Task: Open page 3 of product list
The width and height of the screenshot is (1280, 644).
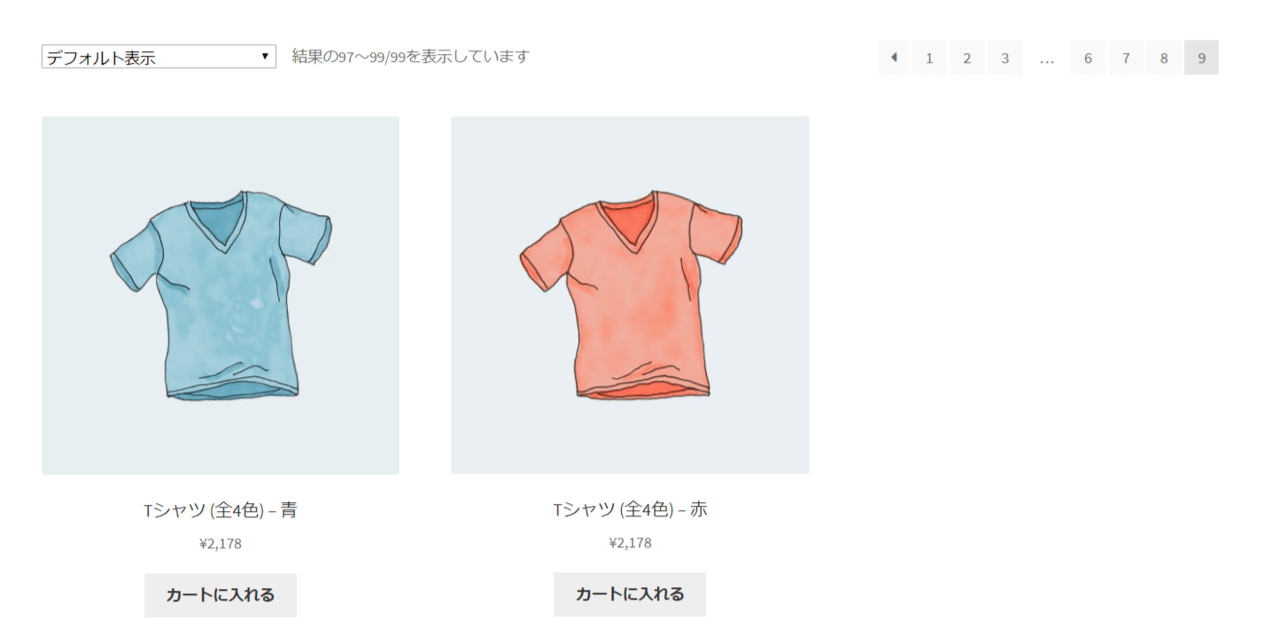Action: tap(1005, 57)
